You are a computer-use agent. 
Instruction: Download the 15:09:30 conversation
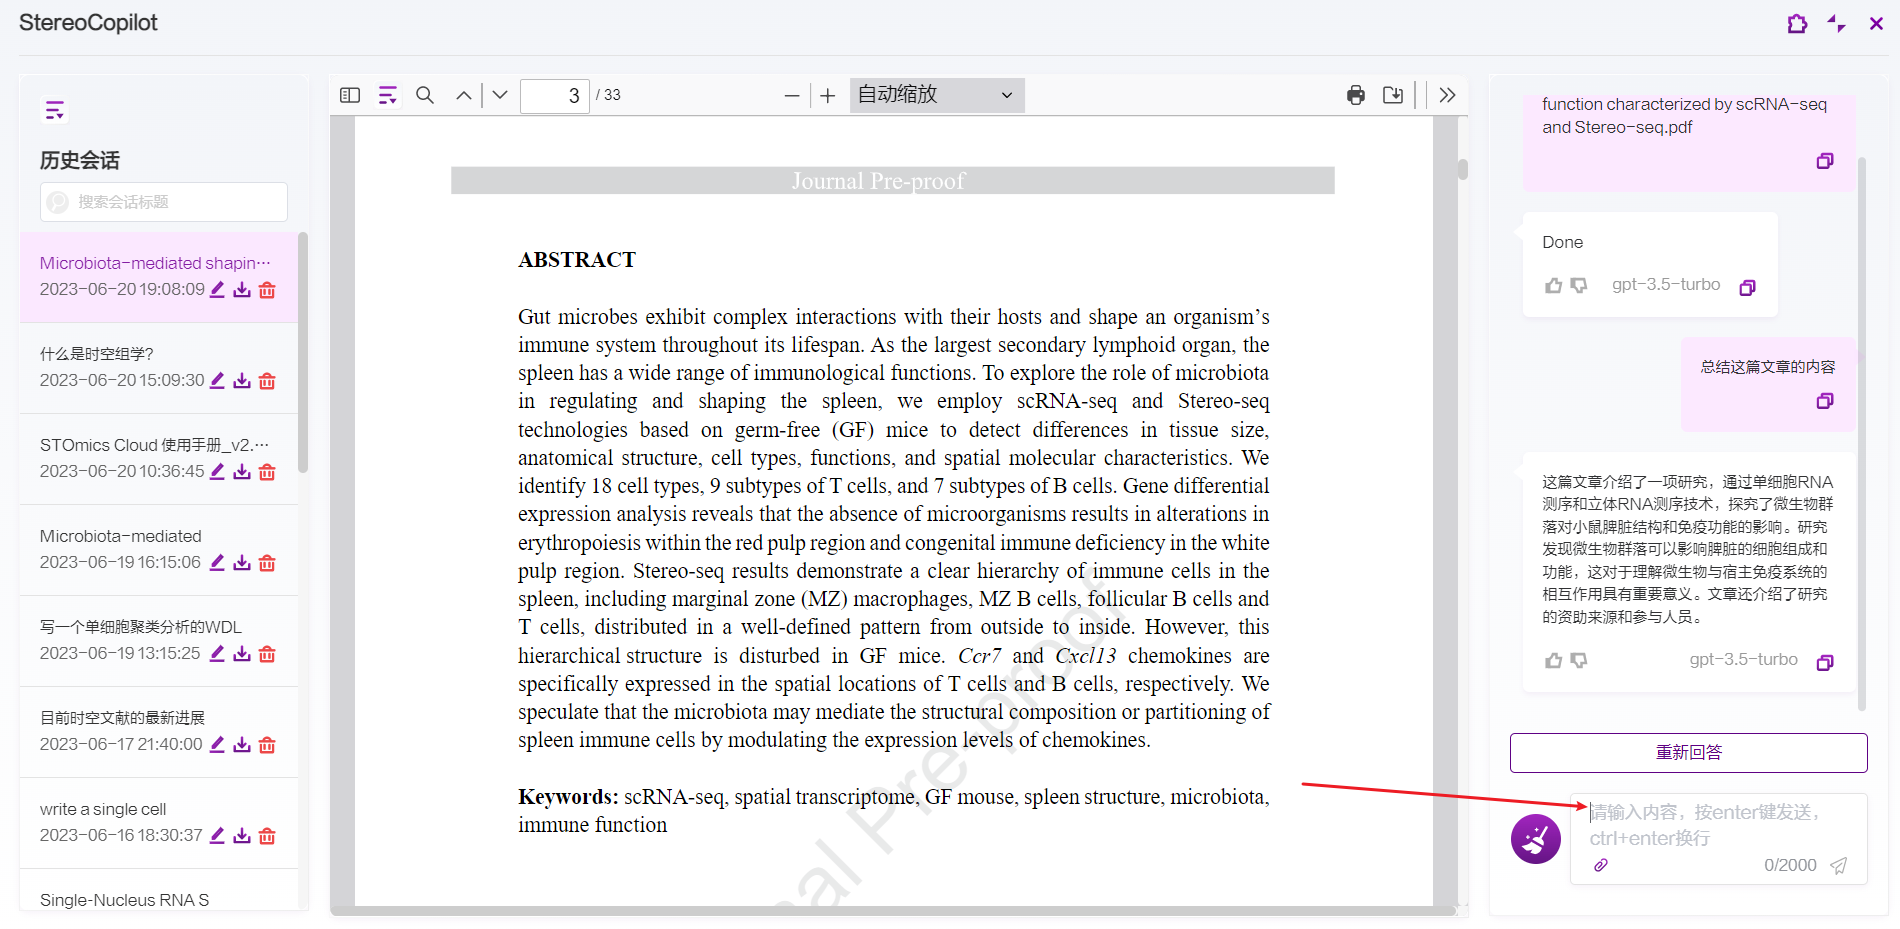(242, 381)
